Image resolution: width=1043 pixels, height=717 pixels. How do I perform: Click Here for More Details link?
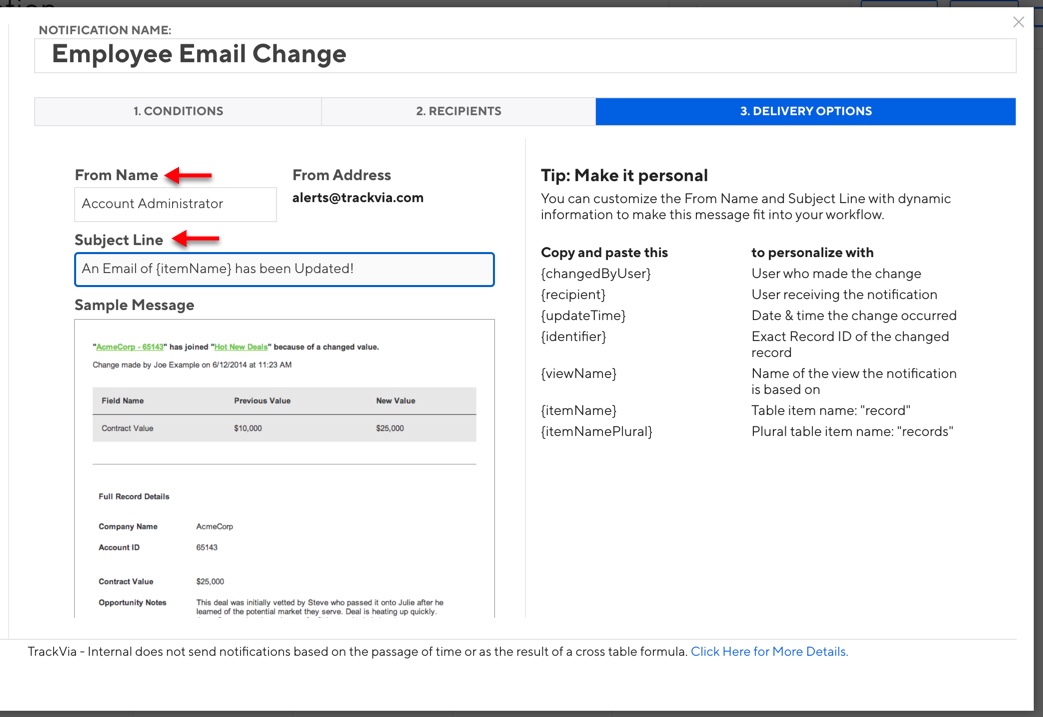pyautogui.click(x=768, y=651)
